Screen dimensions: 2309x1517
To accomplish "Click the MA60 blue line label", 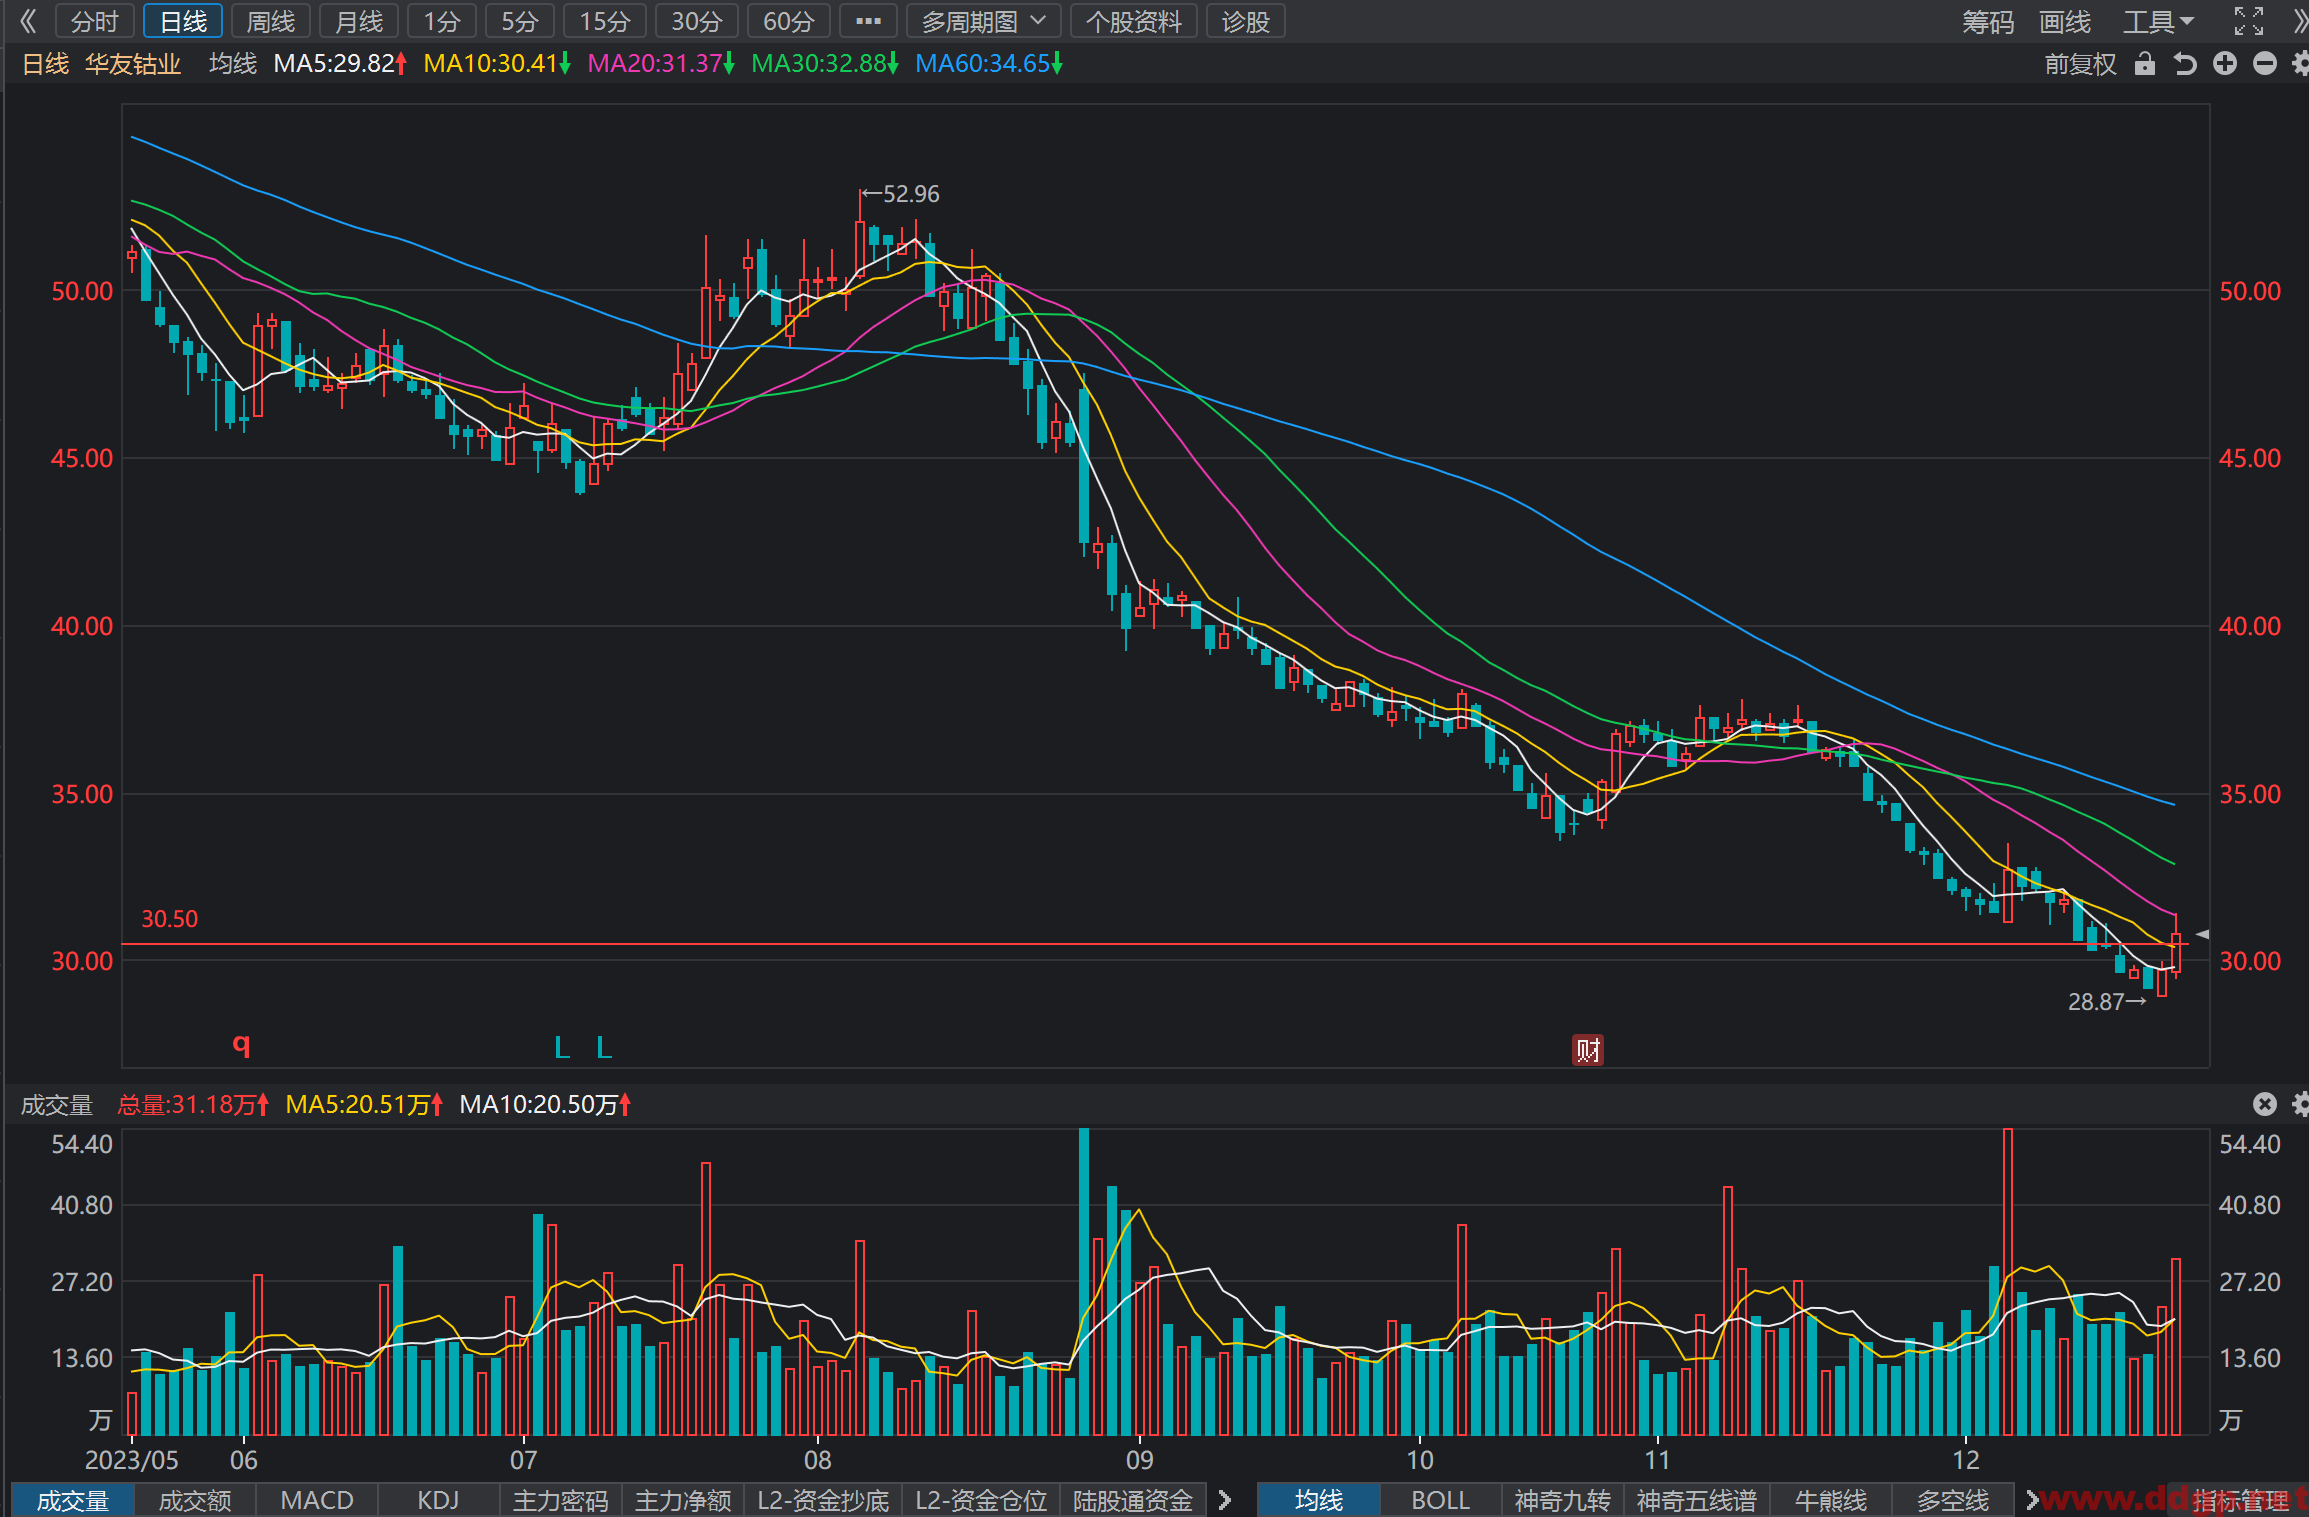I will click(x=989, y=64).
